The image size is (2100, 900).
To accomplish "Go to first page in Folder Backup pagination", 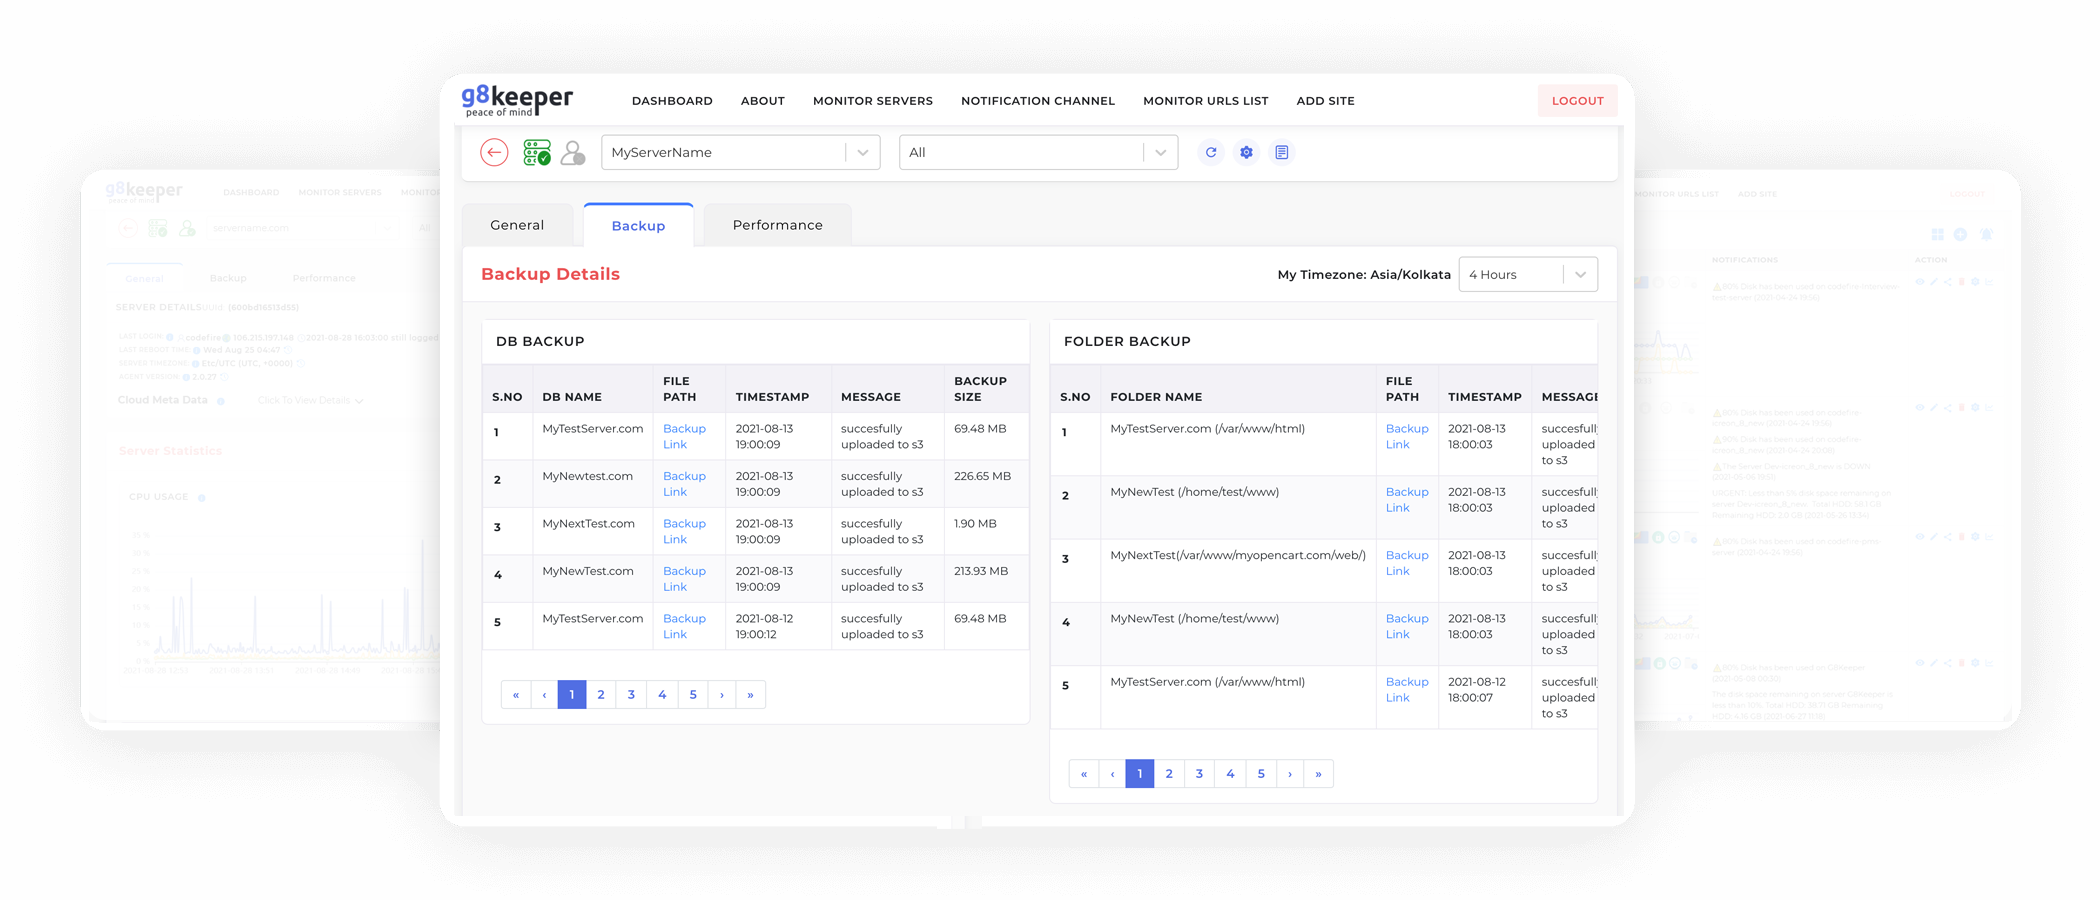I will (x=1084, y=774).
